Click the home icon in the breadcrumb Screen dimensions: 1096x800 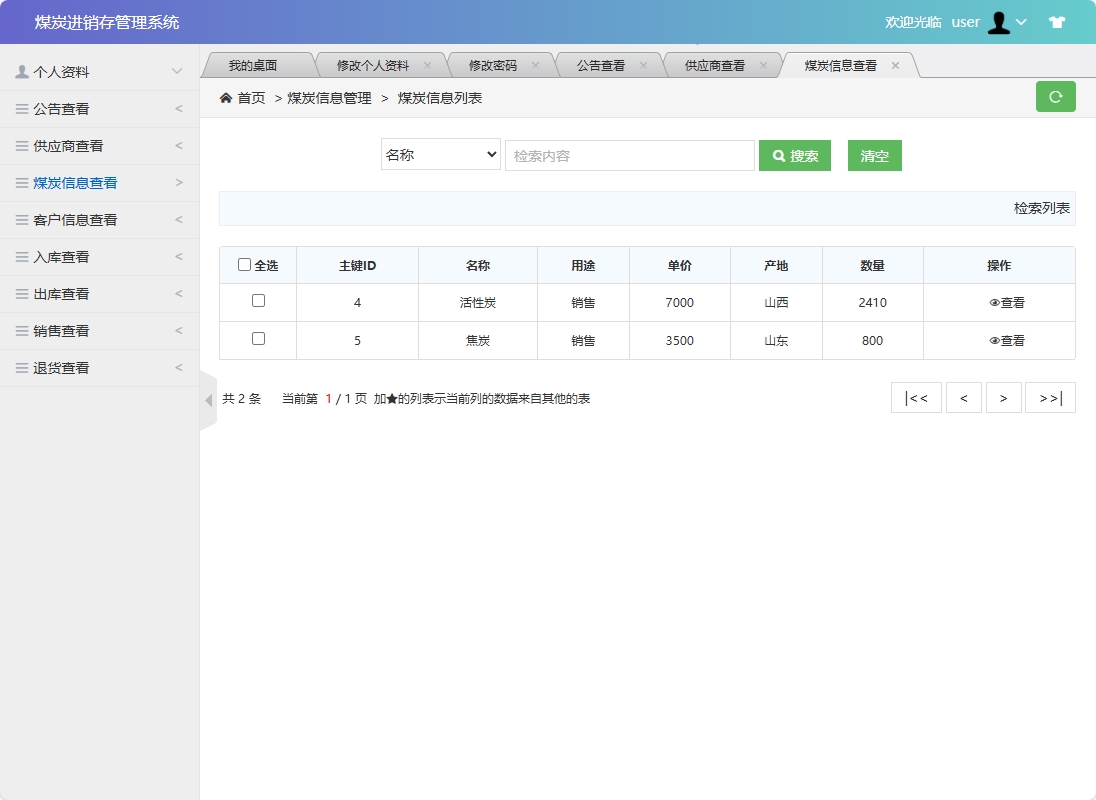click(x=225, y=99)
